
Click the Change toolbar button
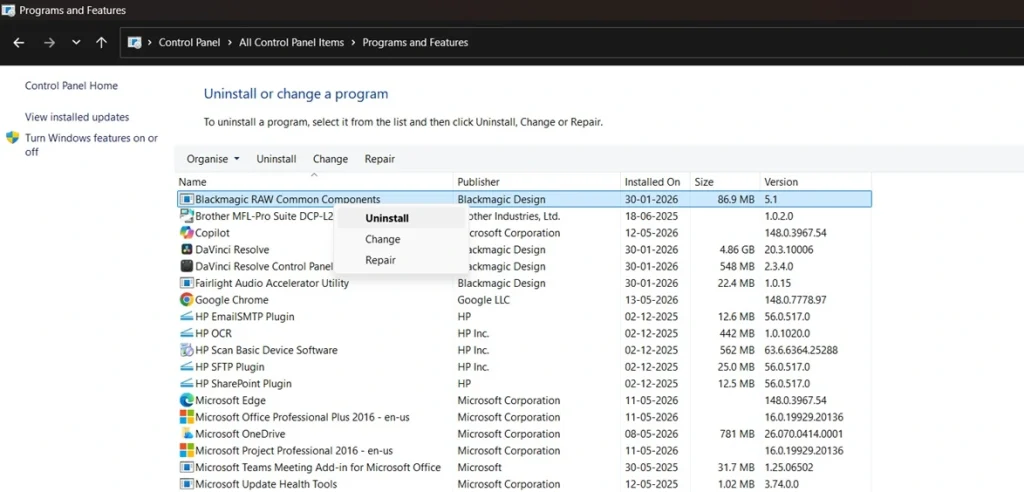point(330,159)
